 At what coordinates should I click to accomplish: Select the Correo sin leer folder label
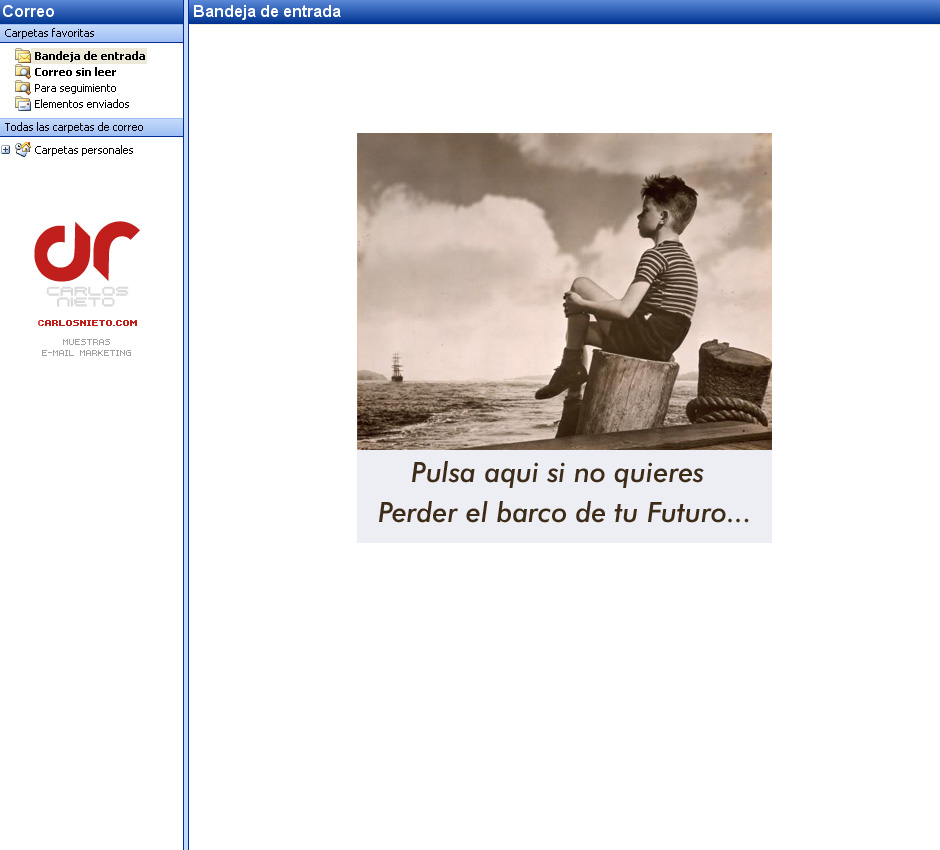click(x=75, y=72)
